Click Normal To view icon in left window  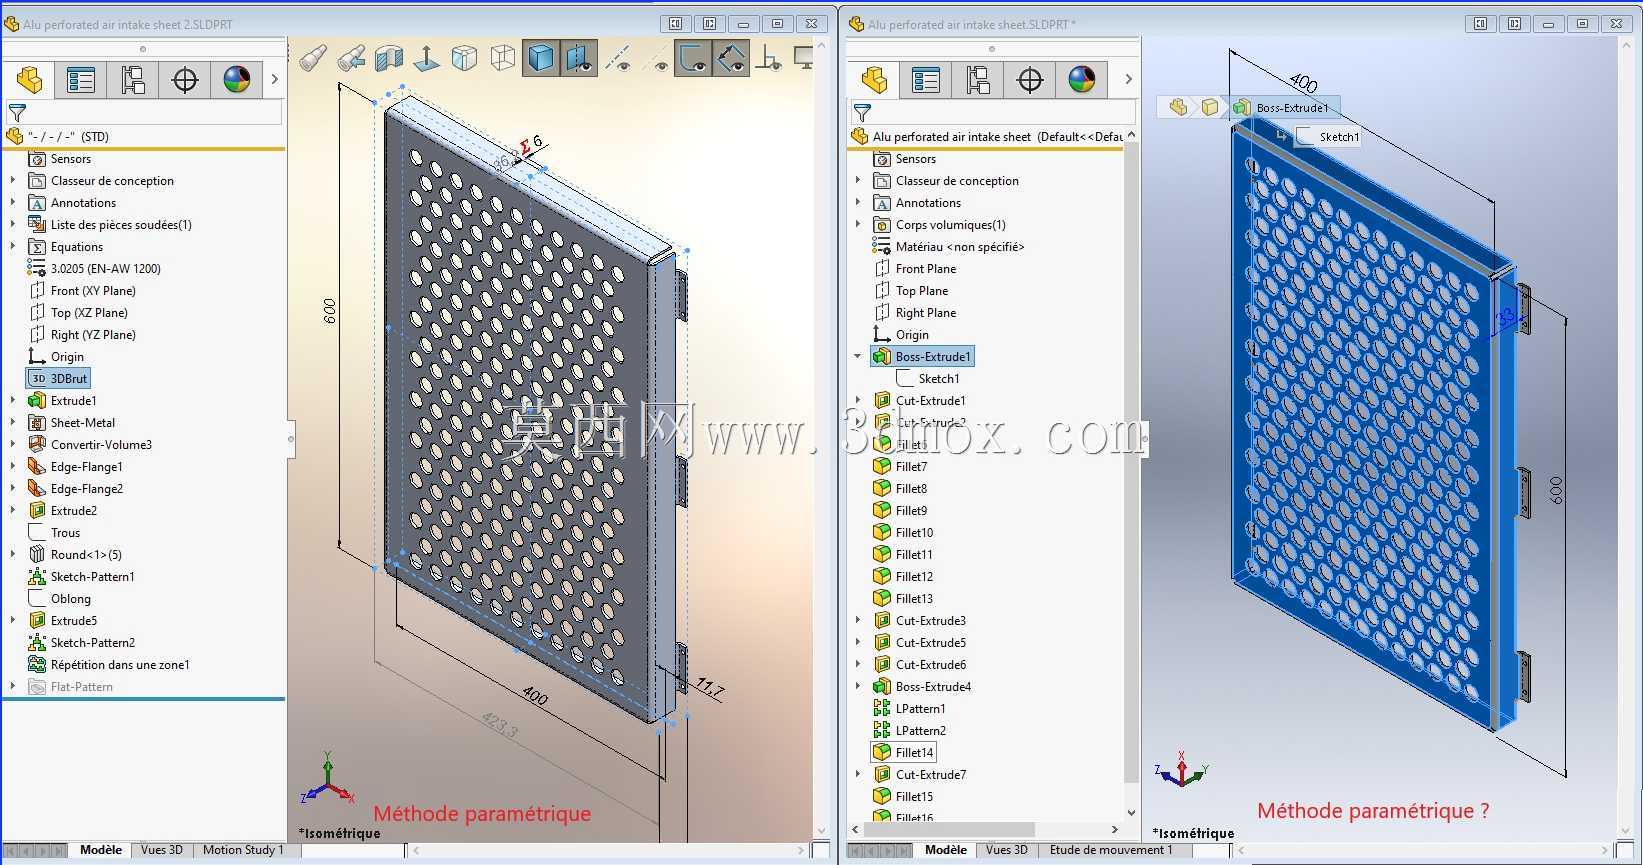tap(427, 58)
